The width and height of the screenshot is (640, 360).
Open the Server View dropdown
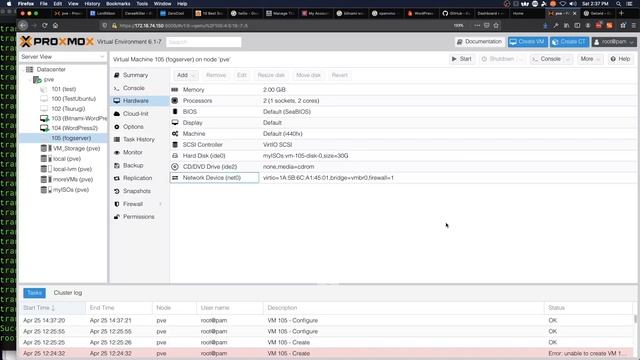click(63, 57)
